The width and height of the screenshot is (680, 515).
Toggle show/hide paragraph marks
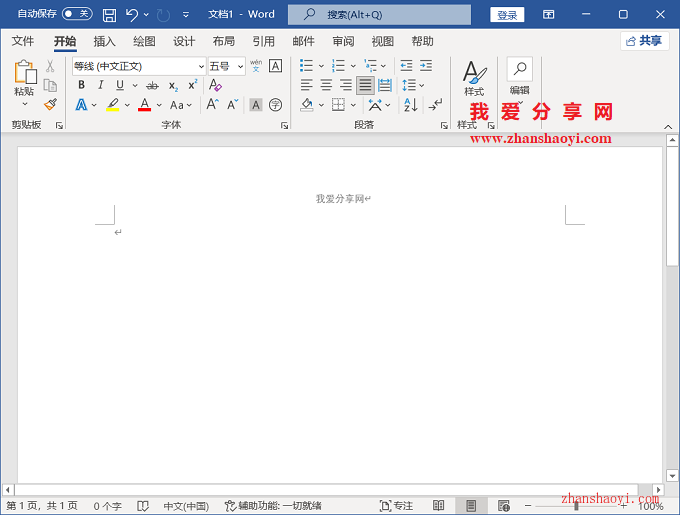click(x=435, y=105)
